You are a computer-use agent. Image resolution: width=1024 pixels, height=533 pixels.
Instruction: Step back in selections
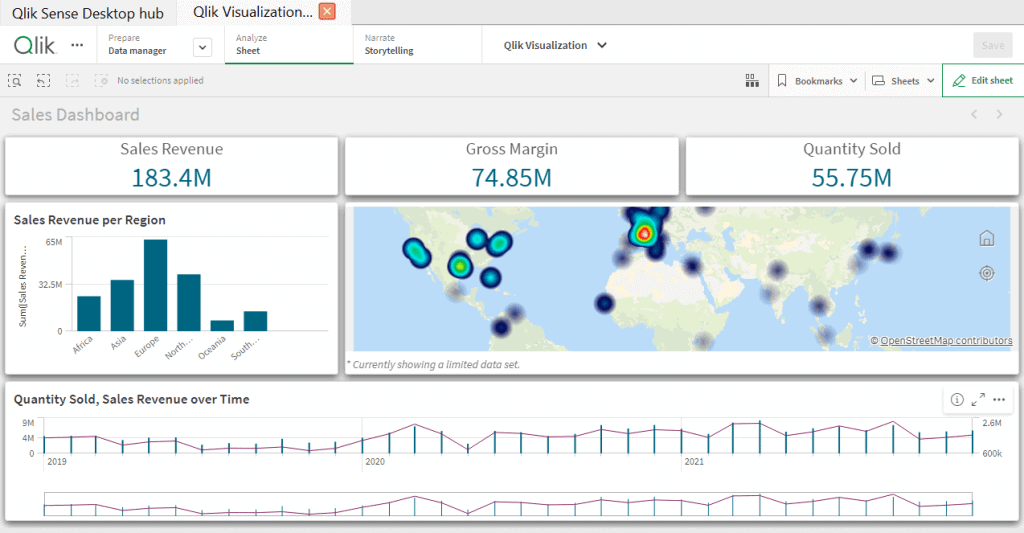pos(43,80)
